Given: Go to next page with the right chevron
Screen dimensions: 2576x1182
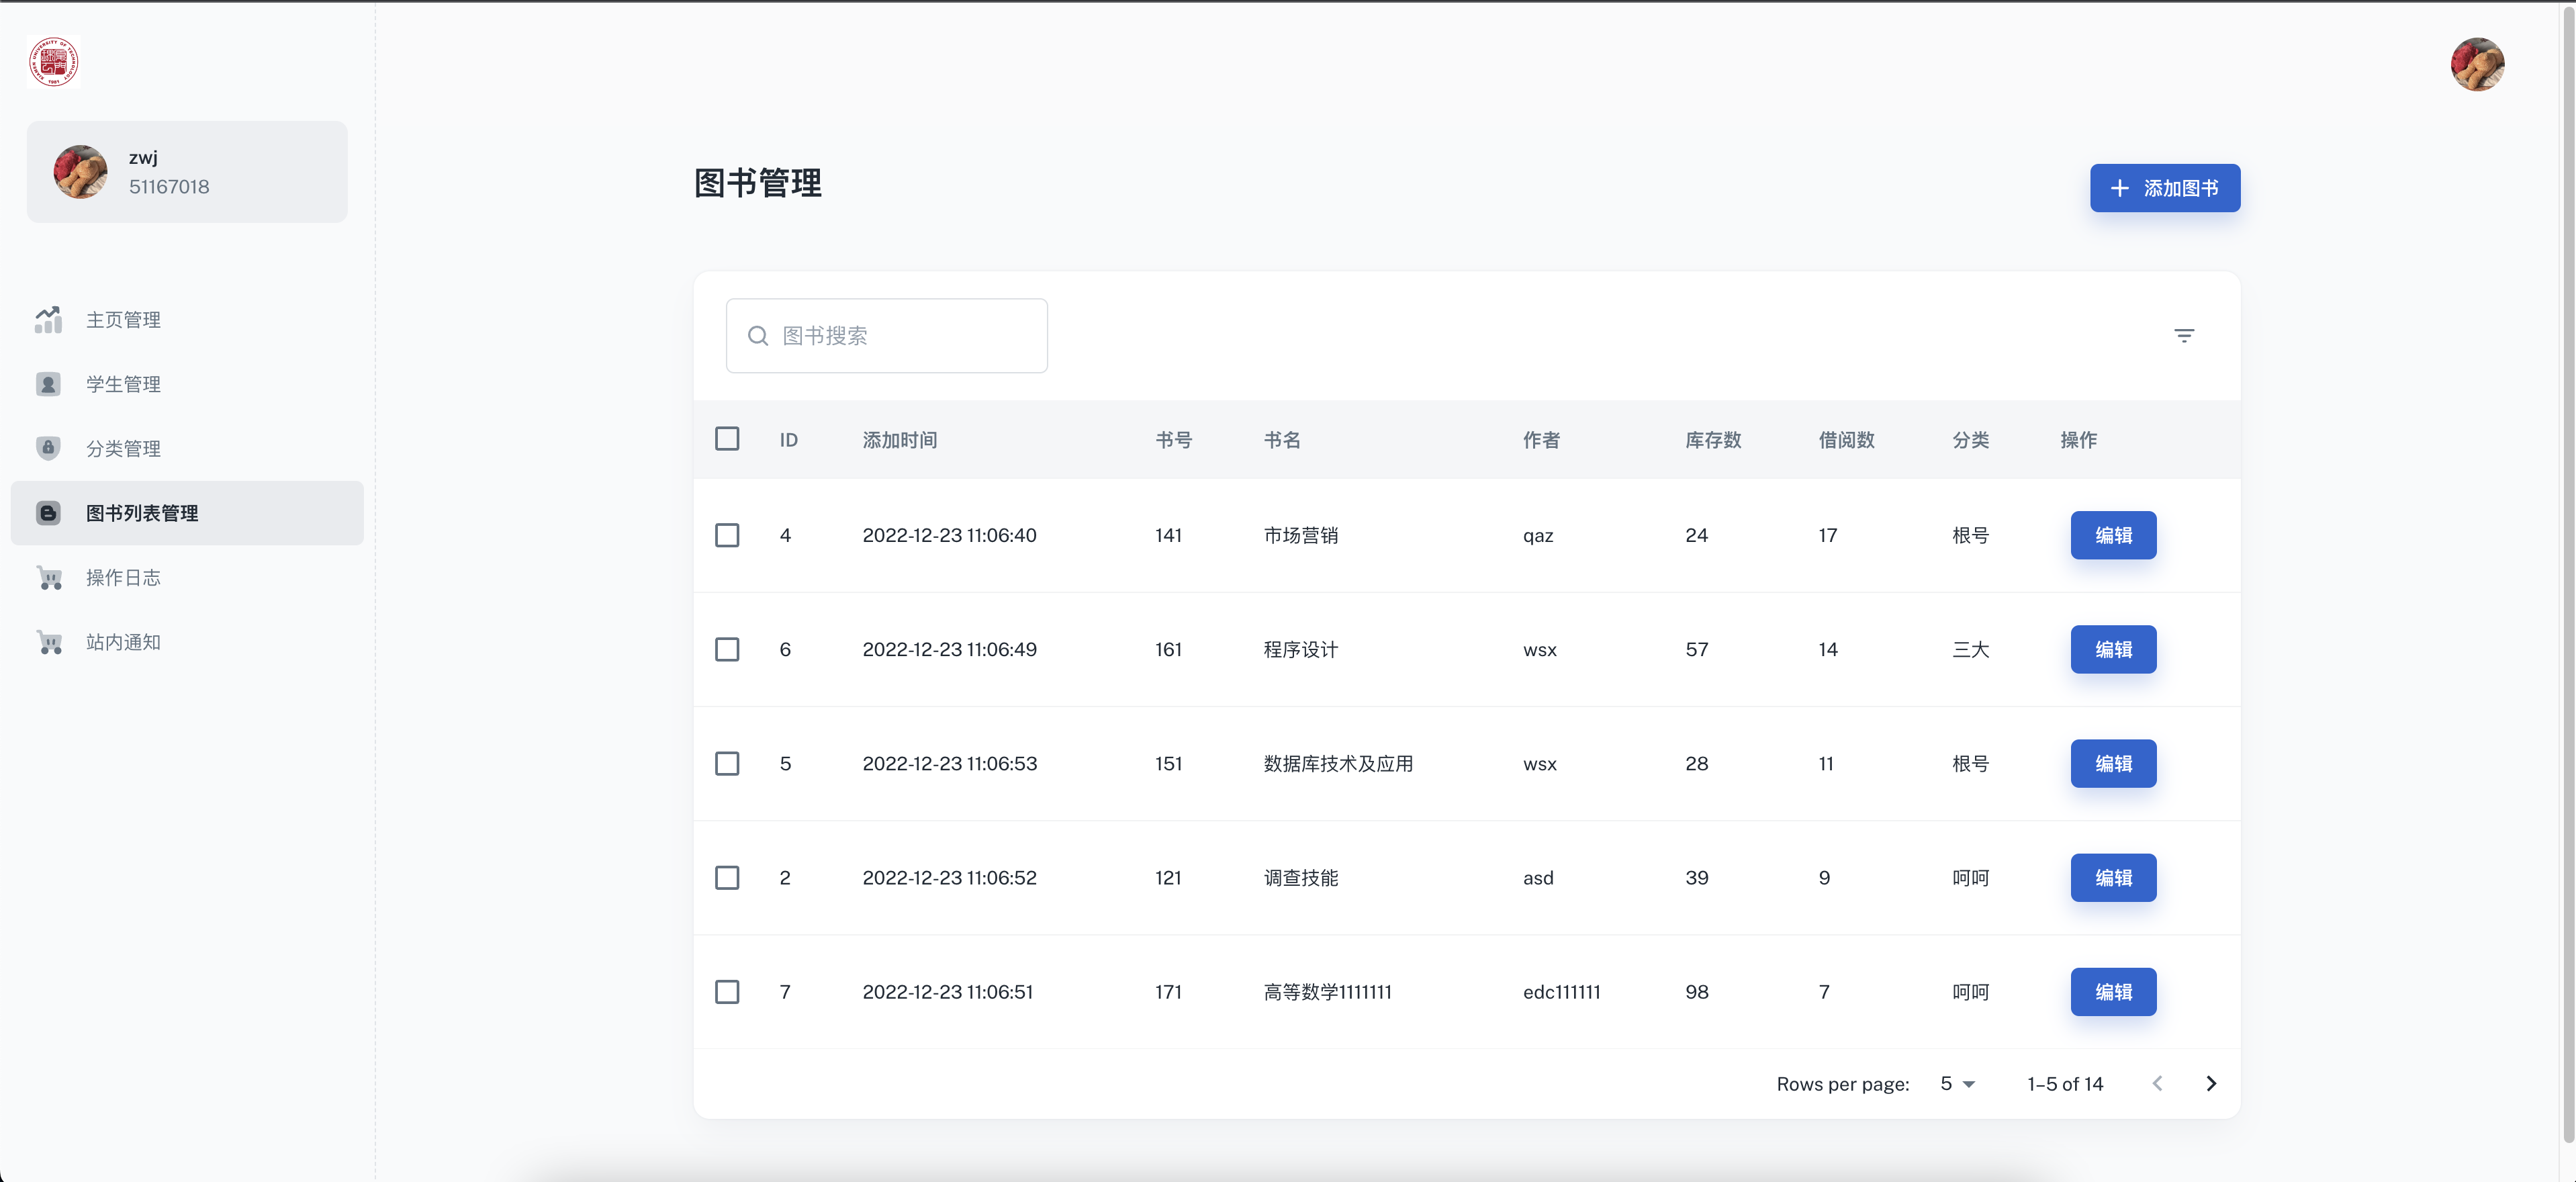Looking at the screenshot, I should tap(2211, 1083).
